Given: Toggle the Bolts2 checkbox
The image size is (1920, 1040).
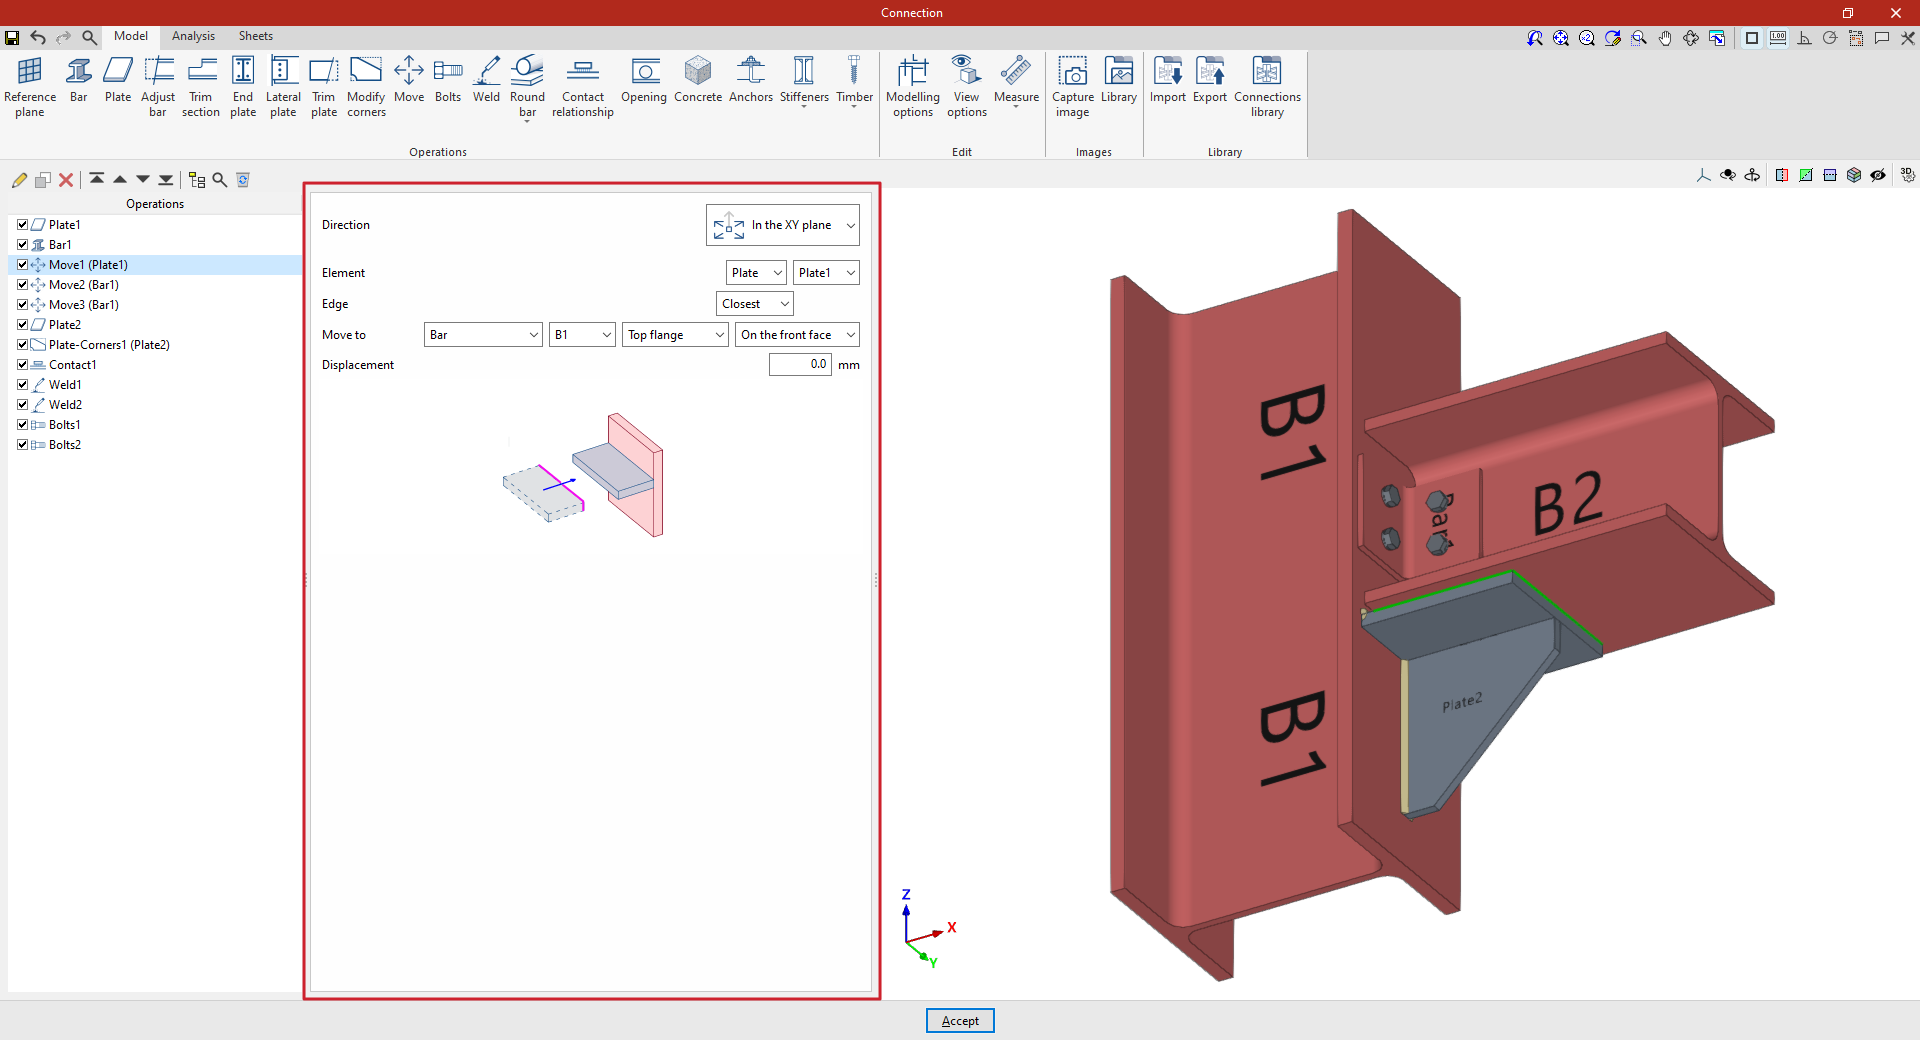Looking at the screenshot, I should (22, 445).
